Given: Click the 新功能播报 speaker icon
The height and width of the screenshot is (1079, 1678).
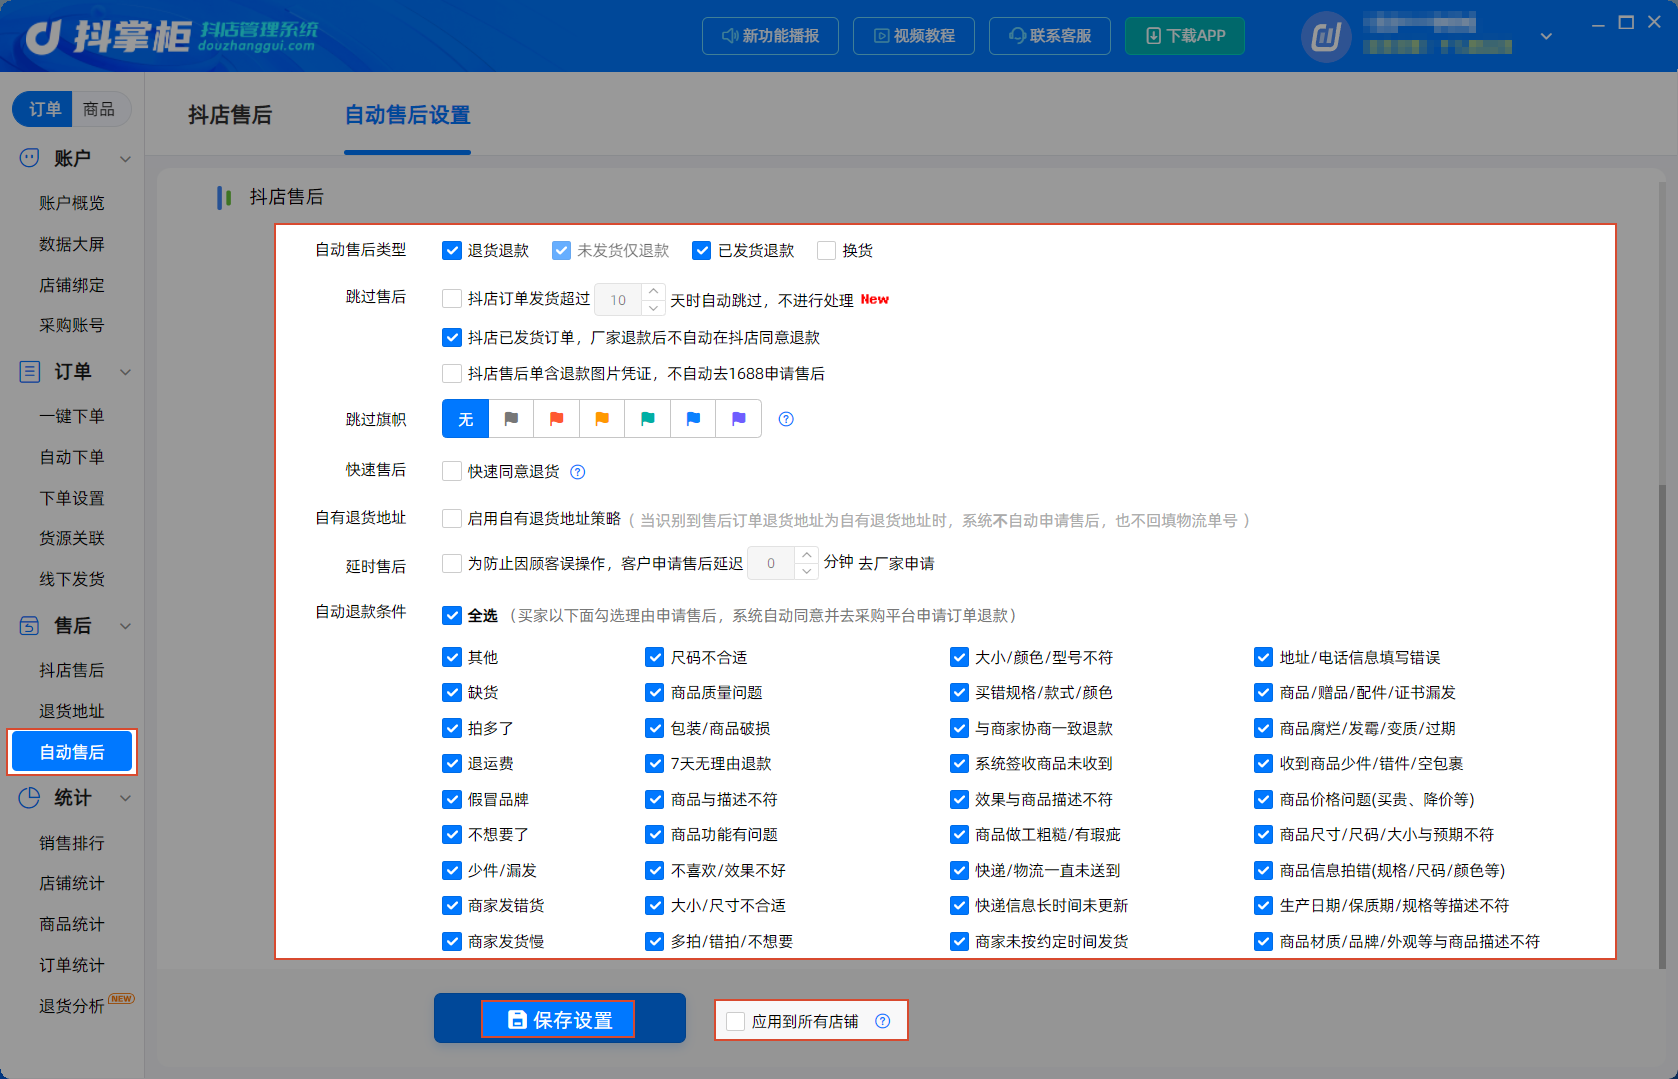Looking at the screenshot, I should tap(730, 36).
